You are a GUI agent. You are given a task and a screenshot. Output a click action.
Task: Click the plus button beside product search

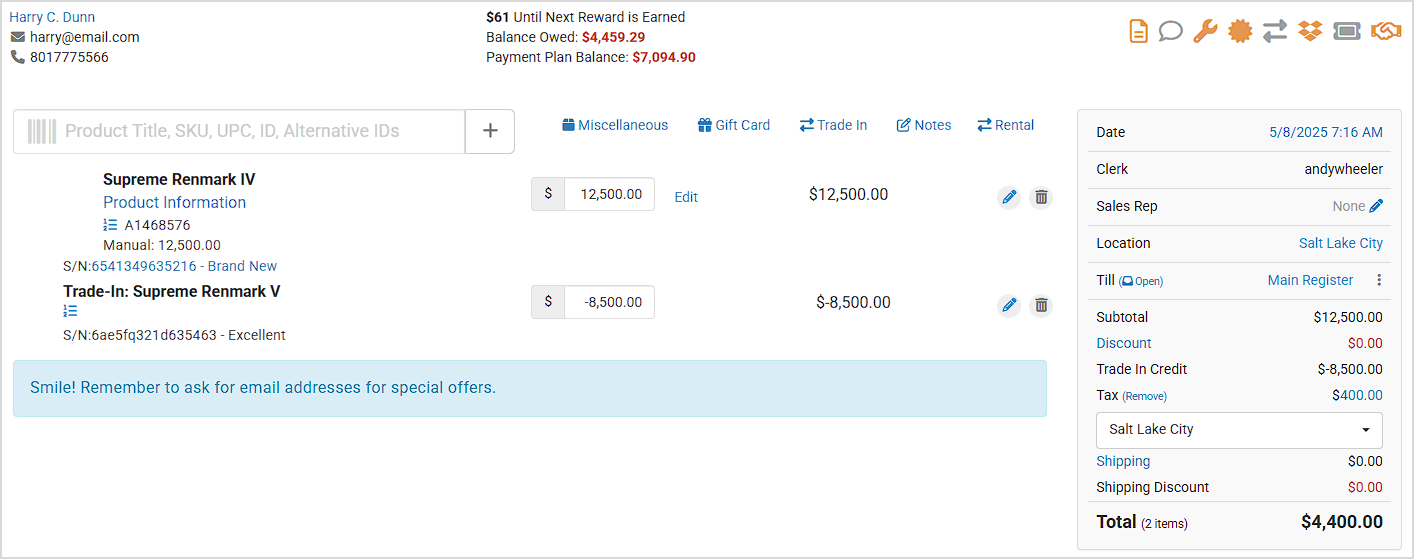pos(490,131)
